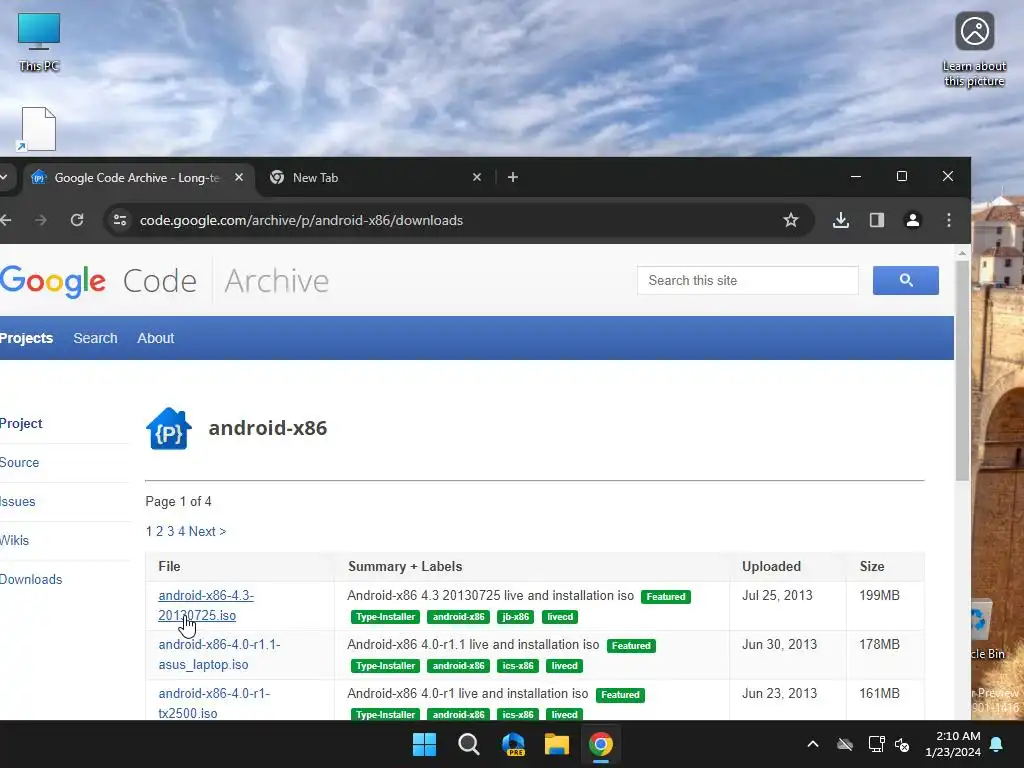The width and height of the screenshot is (1024, 768).
Task: Download android-x86-4.3-20130725.iso
Action: [206, 605]
